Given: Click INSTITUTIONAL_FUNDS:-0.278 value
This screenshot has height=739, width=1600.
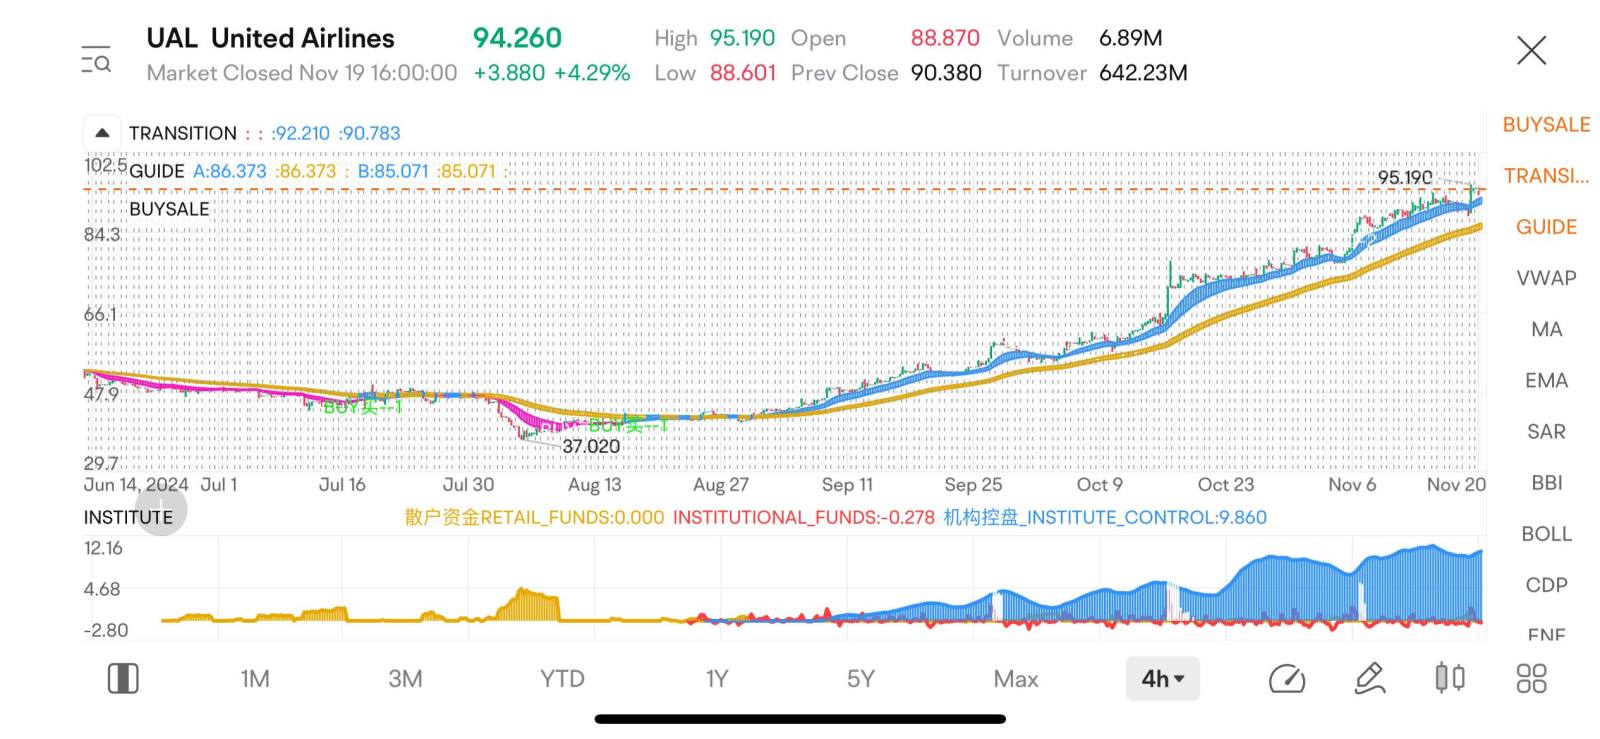Looking at the screenshot, I should pyautogui.click(x=803, y=517).
